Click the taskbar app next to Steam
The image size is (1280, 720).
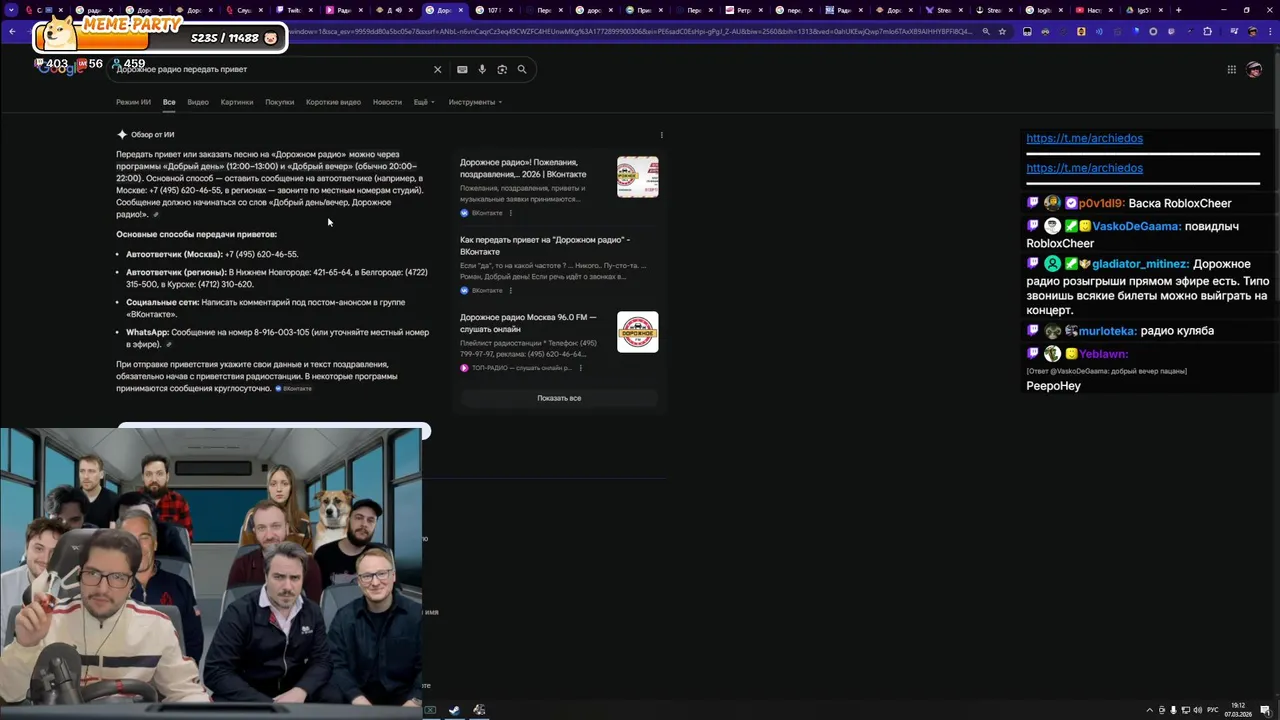479,710
